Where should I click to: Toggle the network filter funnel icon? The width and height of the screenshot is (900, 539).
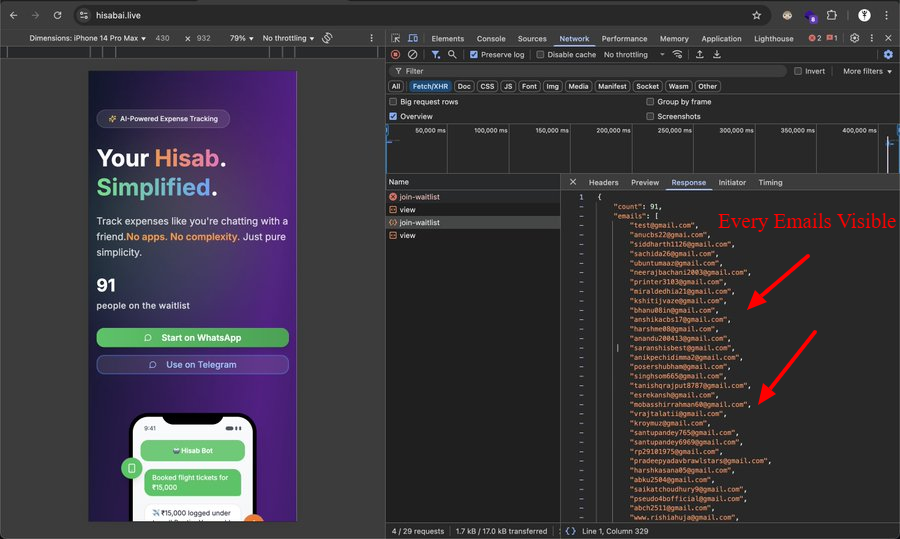tap(436, 55)
